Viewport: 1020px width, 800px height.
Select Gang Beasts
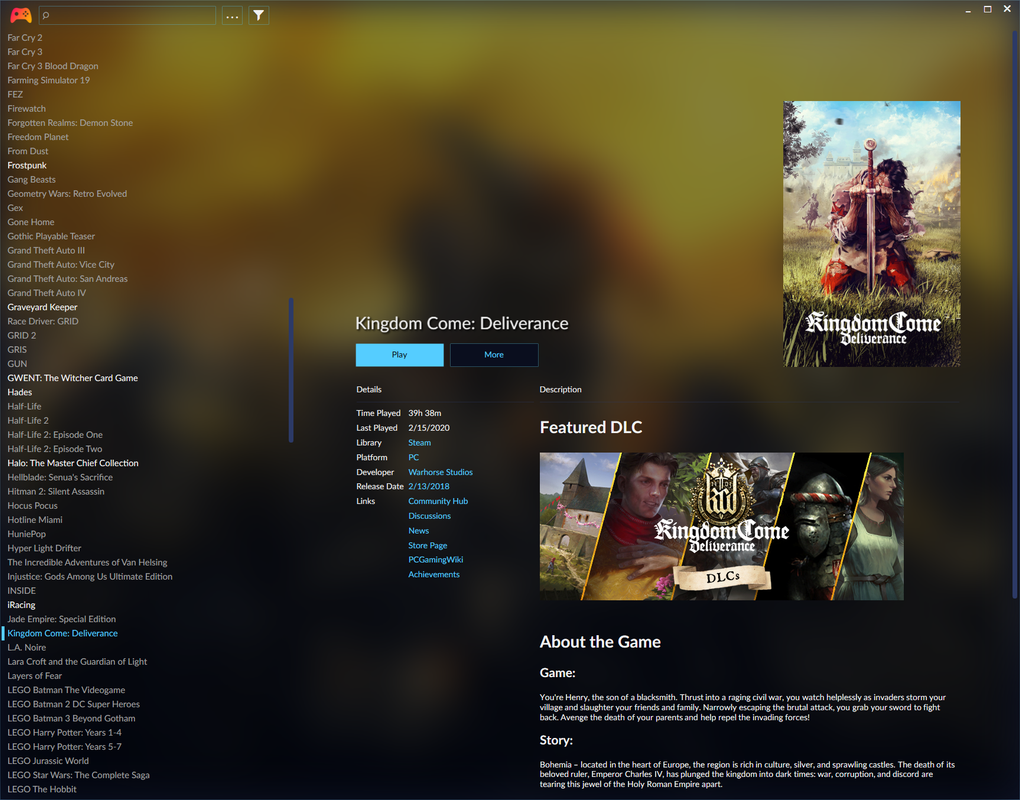click(x=31, y=180)
